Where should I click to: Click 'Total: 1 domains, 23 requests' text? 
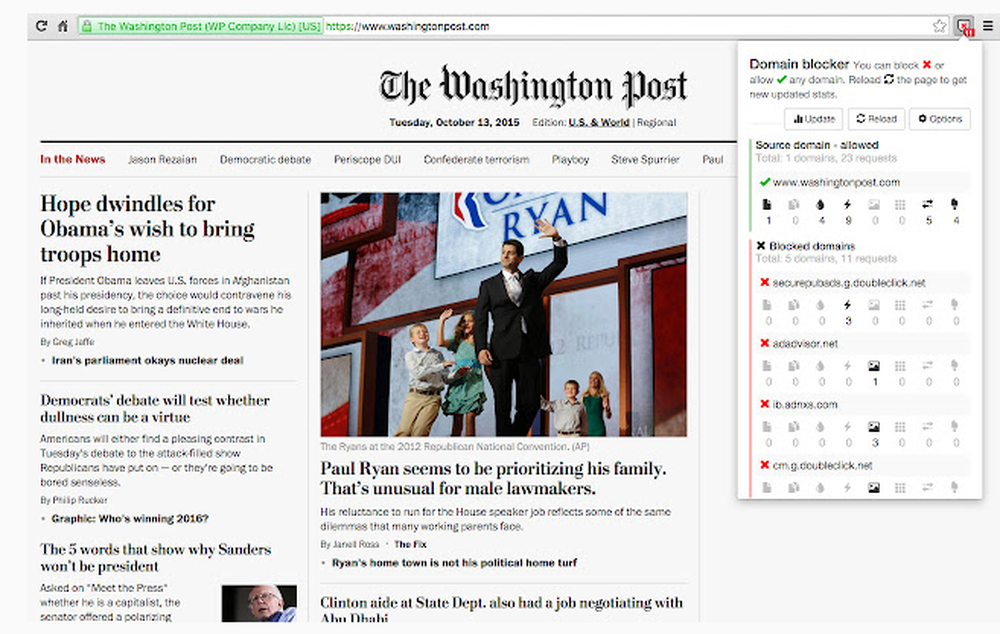click(x=826, y=158)
